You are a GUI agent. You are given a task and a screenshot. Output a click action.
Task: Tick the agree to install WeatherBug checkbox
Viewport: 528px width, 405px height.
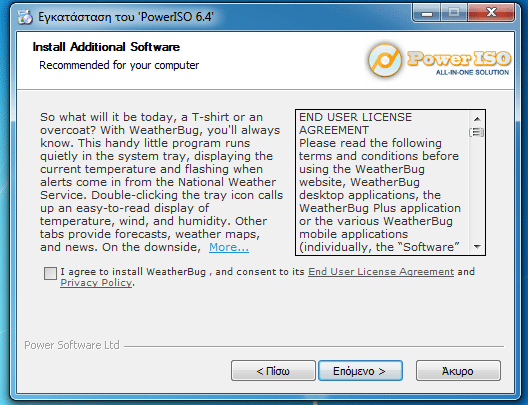50,273
